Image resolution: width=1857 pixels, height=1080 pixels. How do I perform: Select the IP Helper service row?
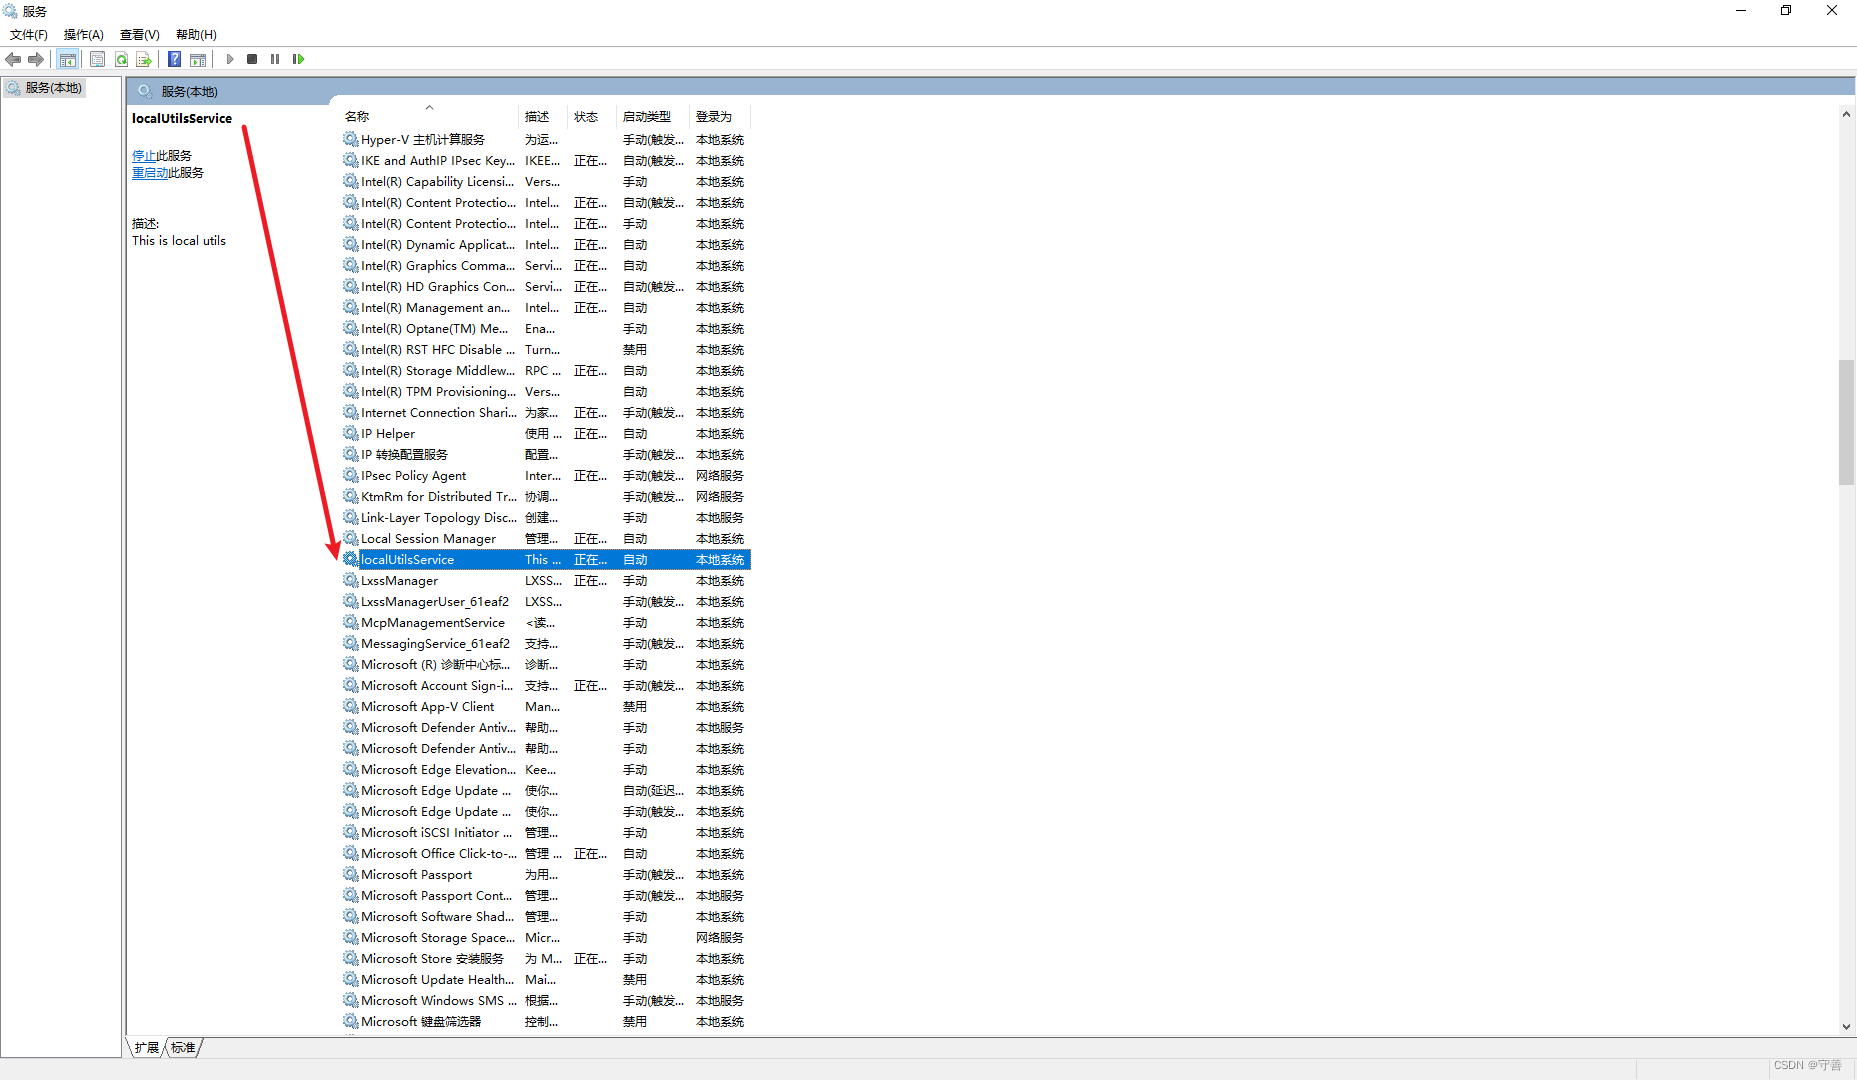(545, 434)
